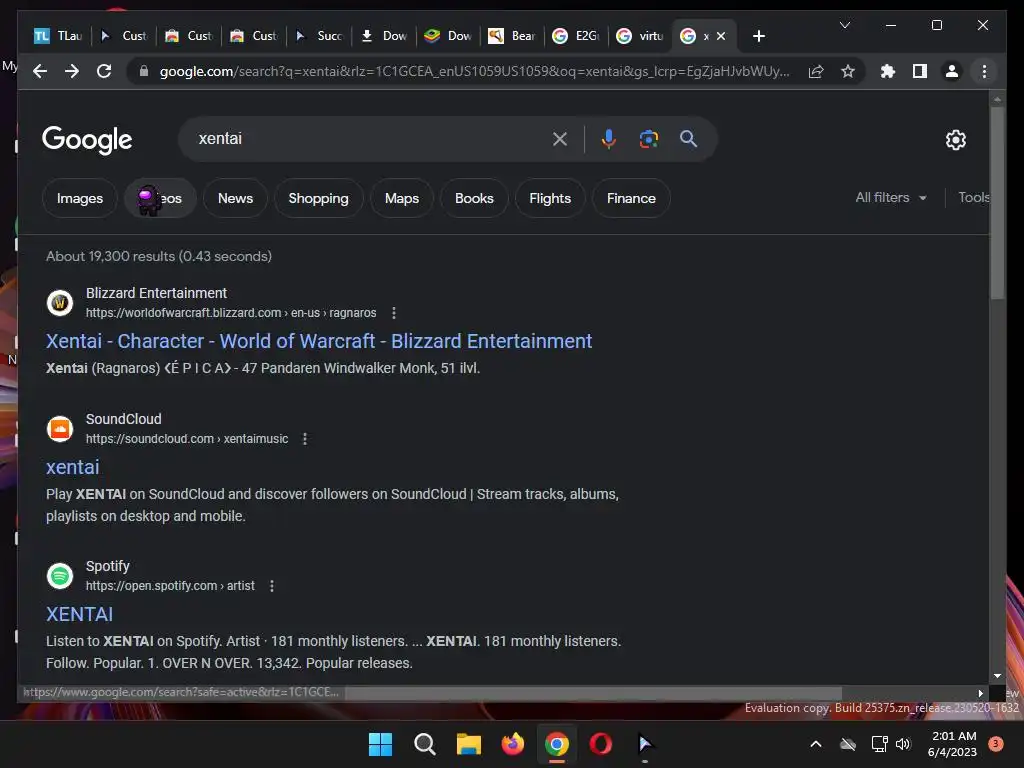Viewport: 1024px width, 768px height.
Task: Filter results by Shopping
Action: point(319,198)
